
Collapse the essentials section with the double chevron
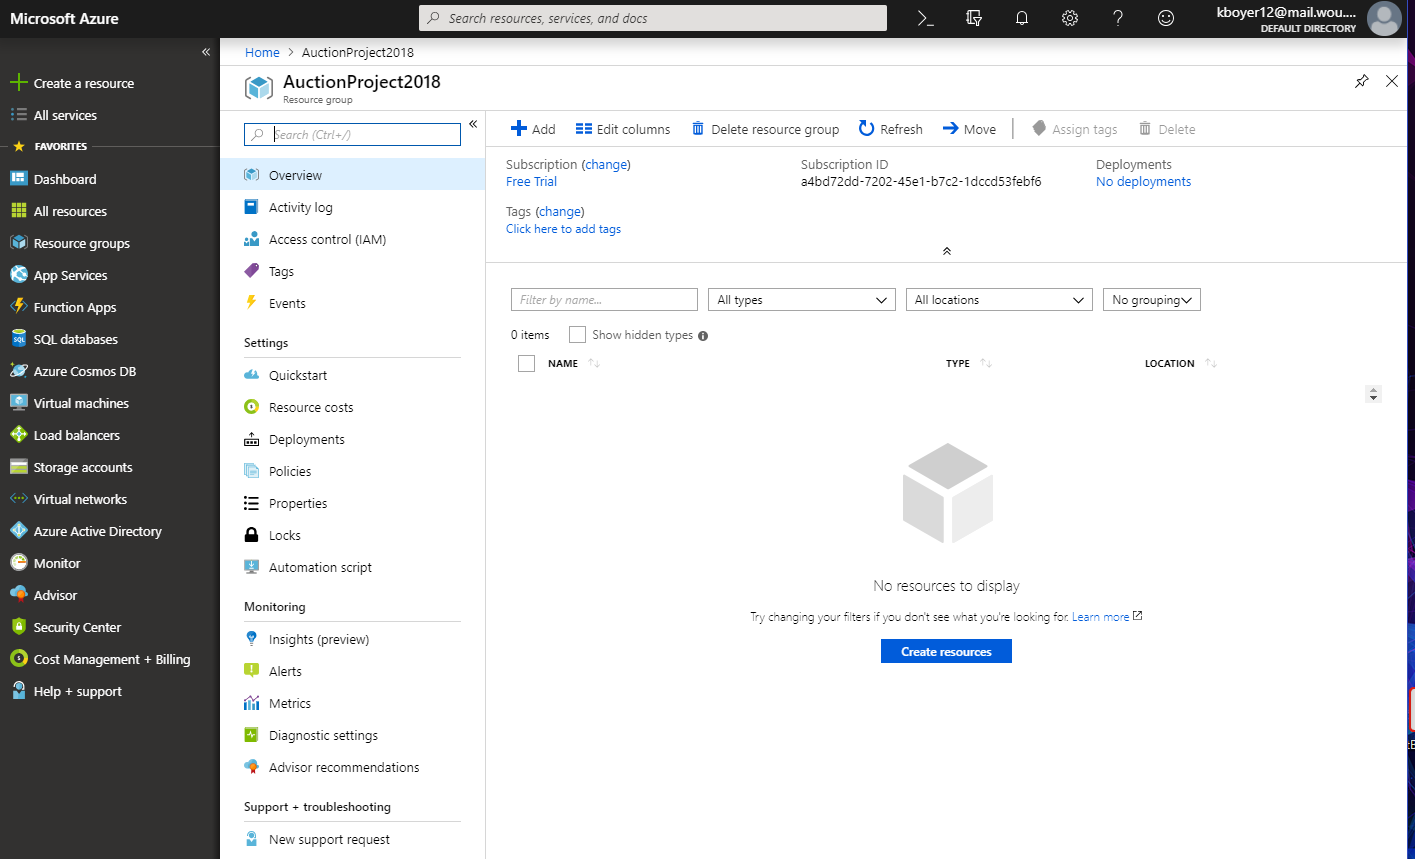tap(947, 251)
